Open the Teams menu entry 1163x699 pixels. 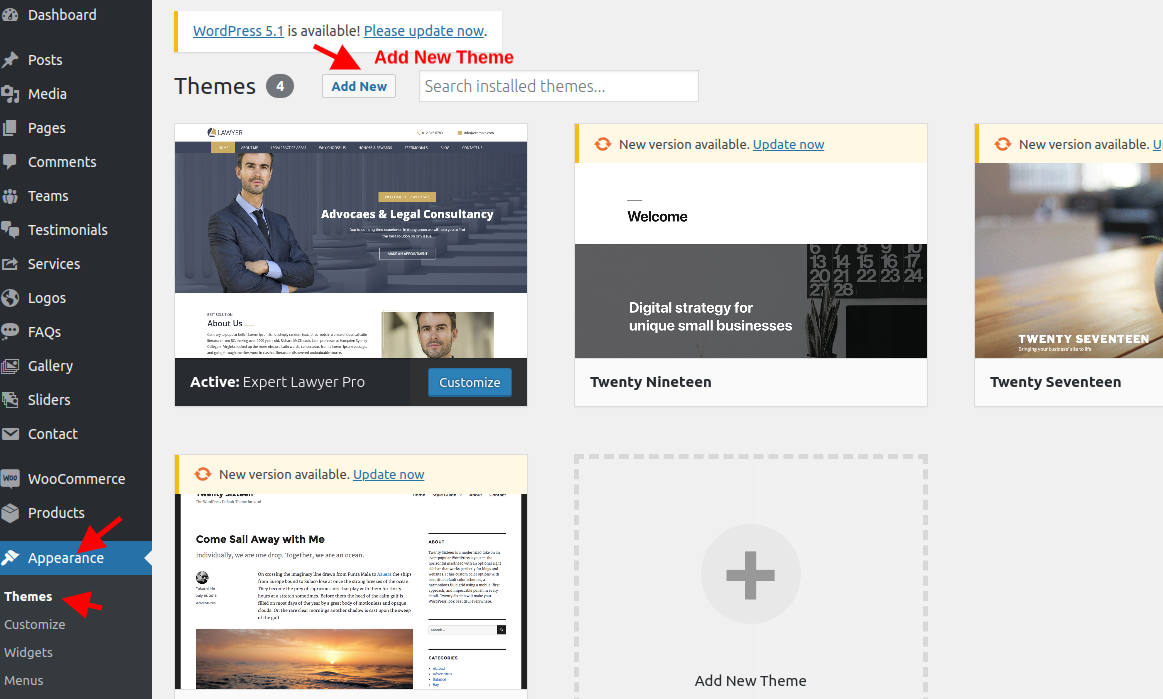tap(48, 196)
